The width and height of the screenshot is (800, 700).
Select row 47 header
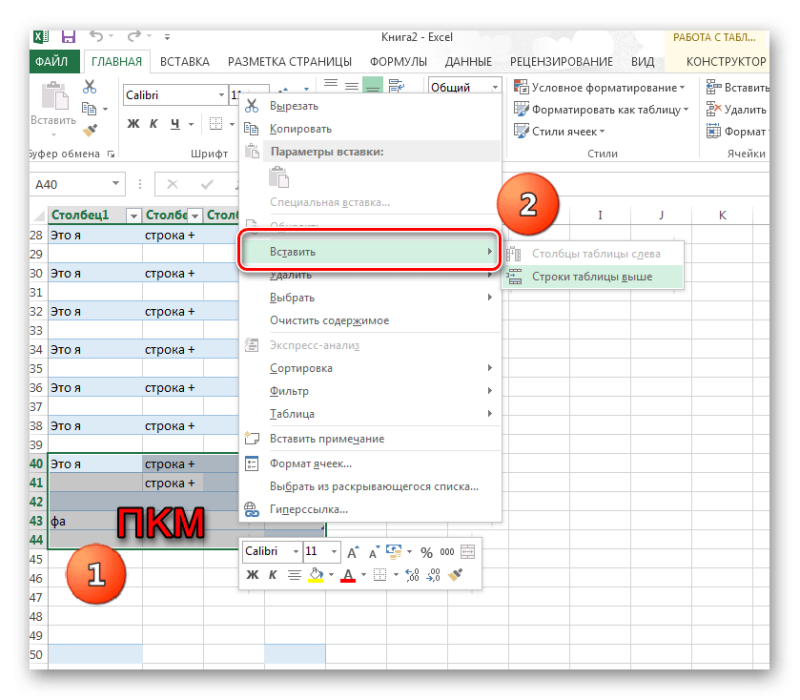[37, 597]
